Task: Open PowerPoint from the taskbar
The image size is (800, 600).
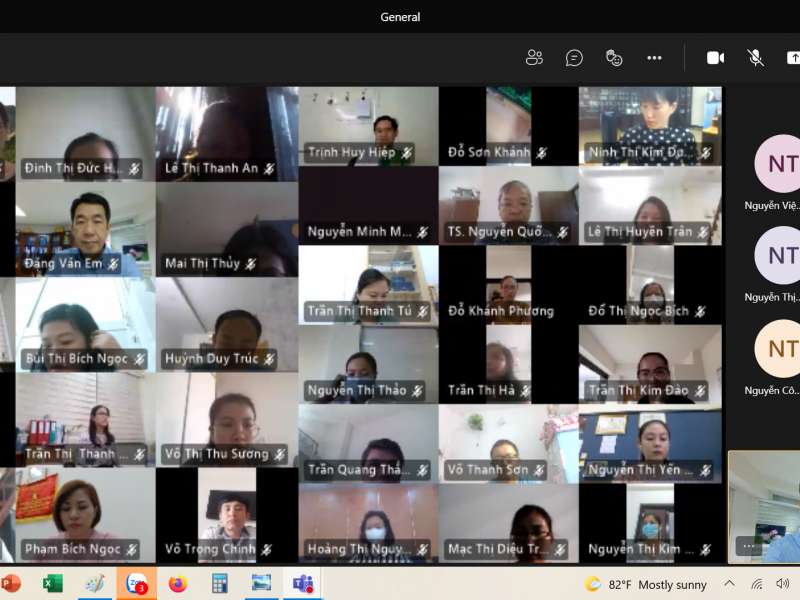Action: [11, 583]
